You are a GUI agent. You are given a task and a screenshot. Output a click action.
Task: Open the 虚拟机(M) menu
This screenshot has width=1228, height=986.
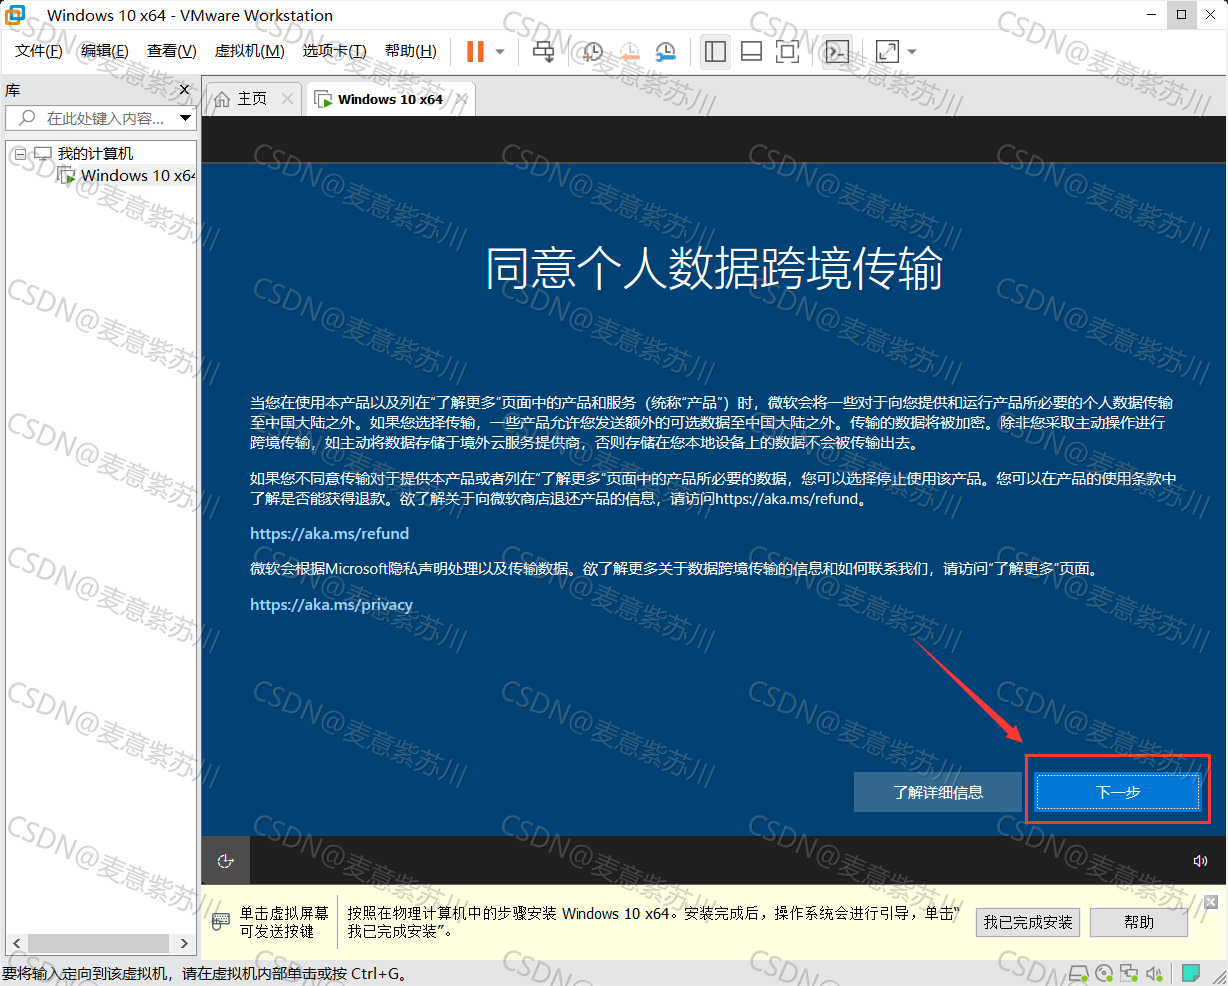click(x=250, y=51)
